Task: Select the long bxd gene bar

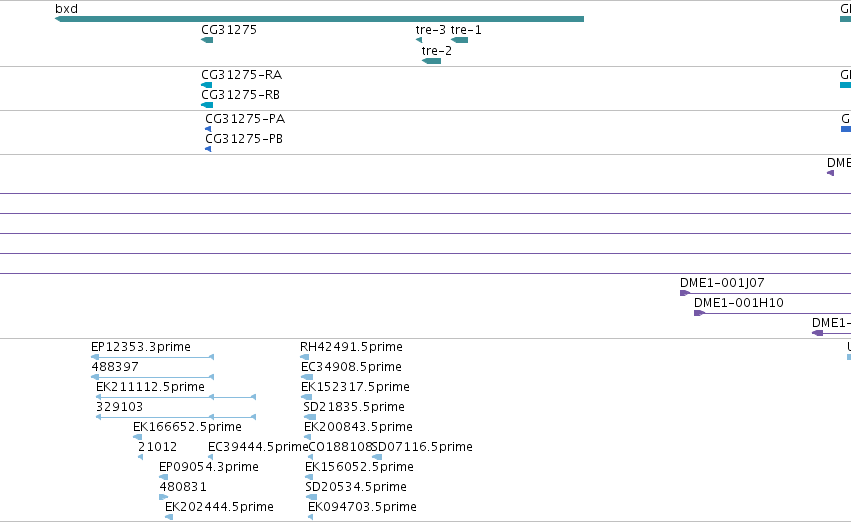Action: (x=319, y=19)
